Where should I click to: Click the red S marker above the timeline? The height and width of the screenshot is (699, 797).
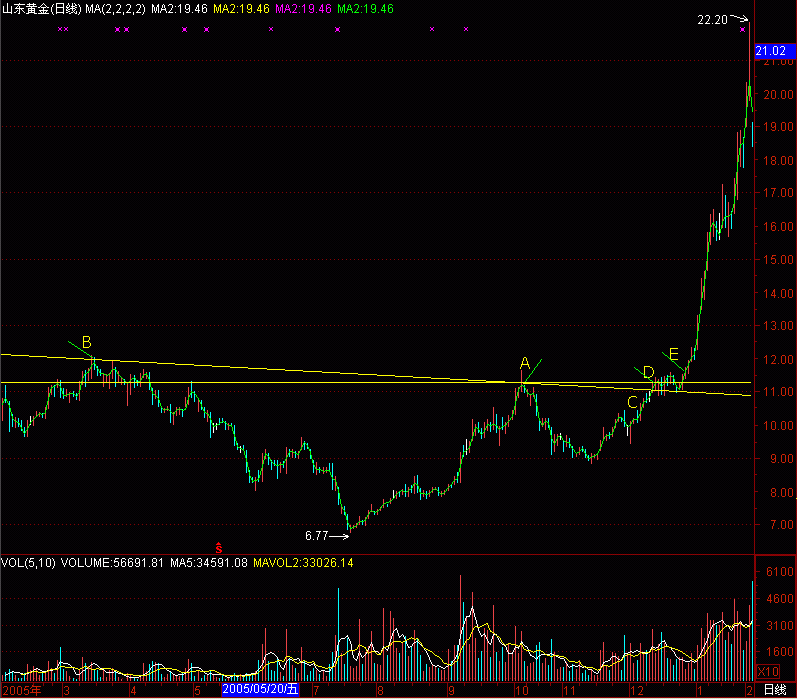(219, 547)
